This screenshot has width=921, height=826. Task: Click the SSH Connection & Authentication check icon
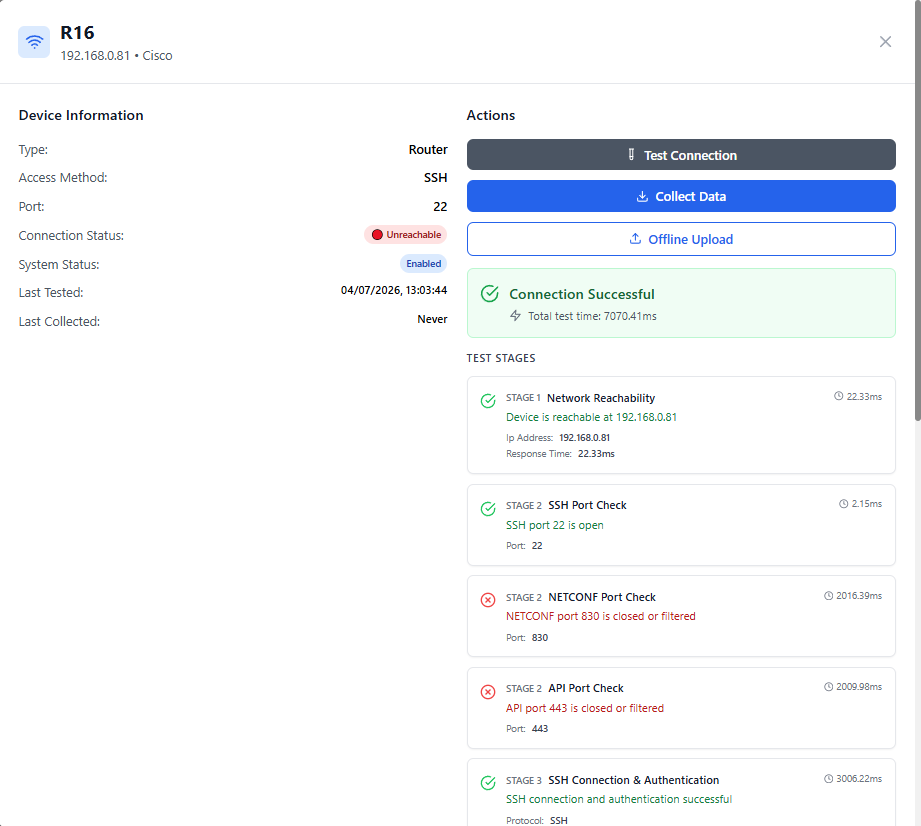488,783
